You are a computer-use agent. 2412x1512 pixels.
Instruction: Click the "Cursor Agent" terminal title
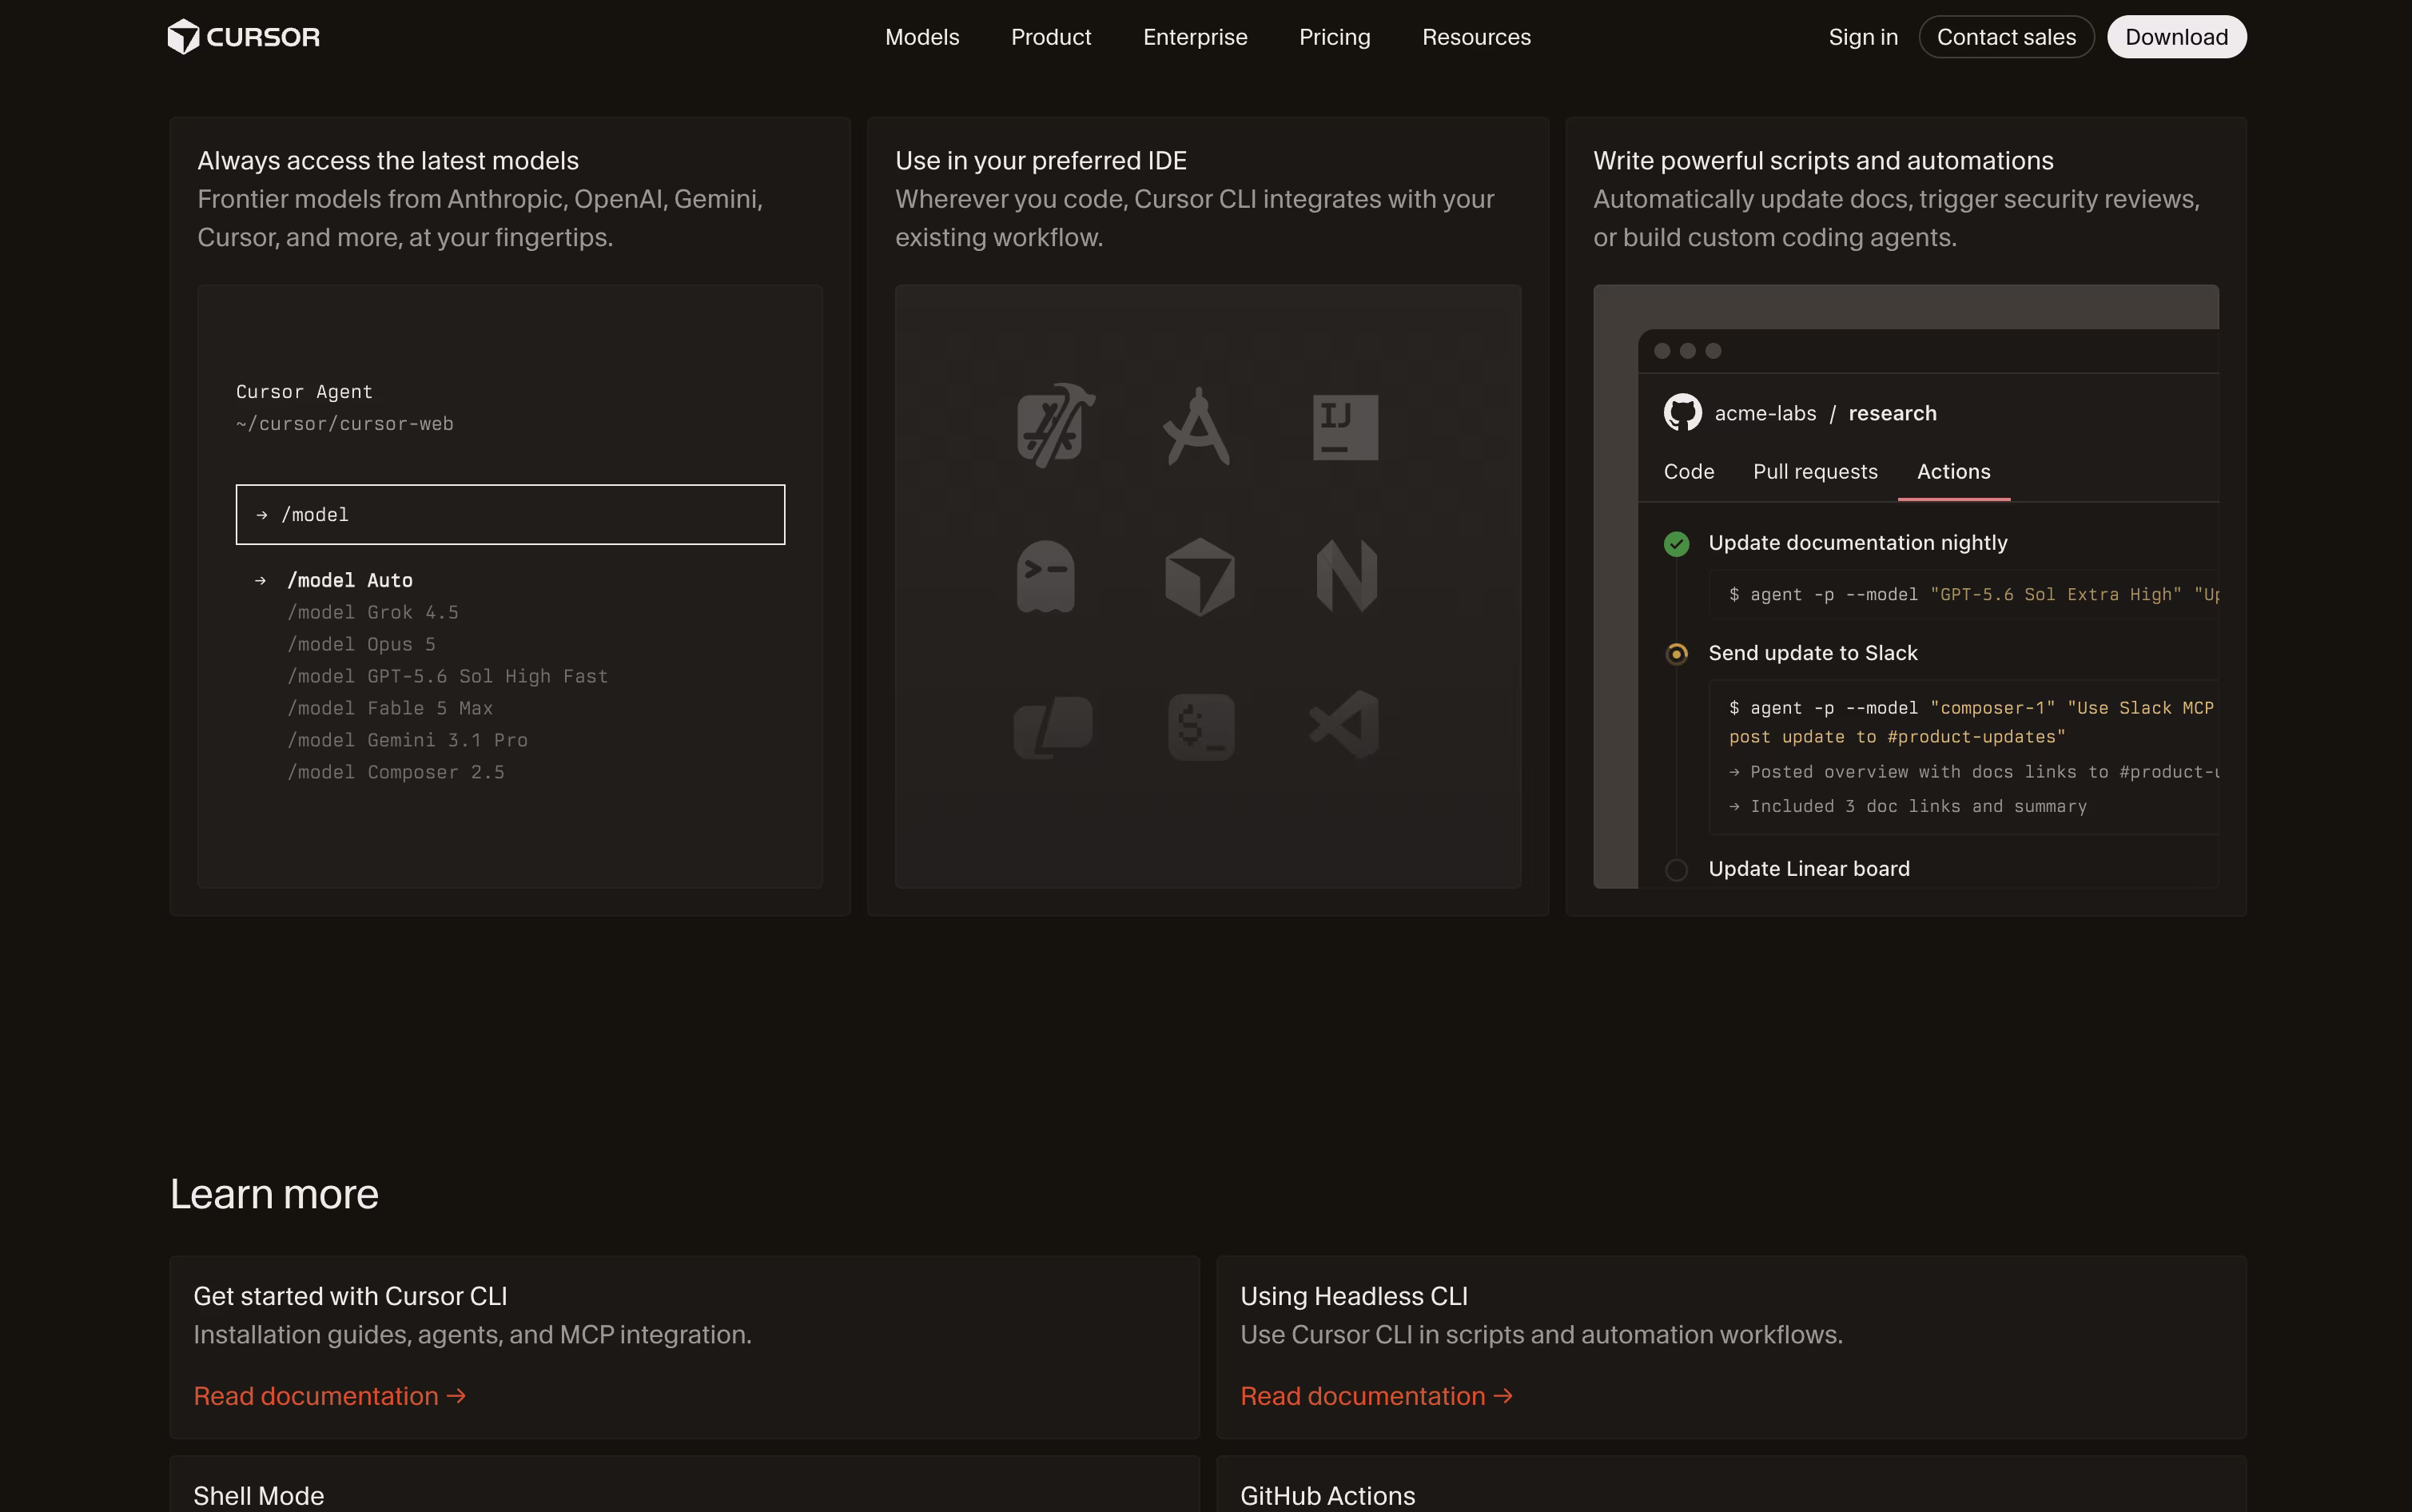(304, 392)
